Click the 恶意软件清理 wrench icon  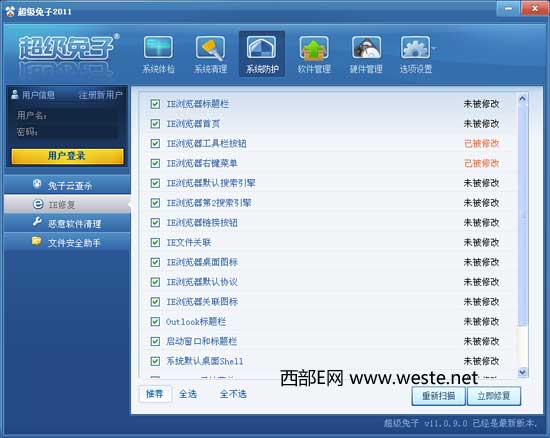pyautogui.click(x=37, y=222)
